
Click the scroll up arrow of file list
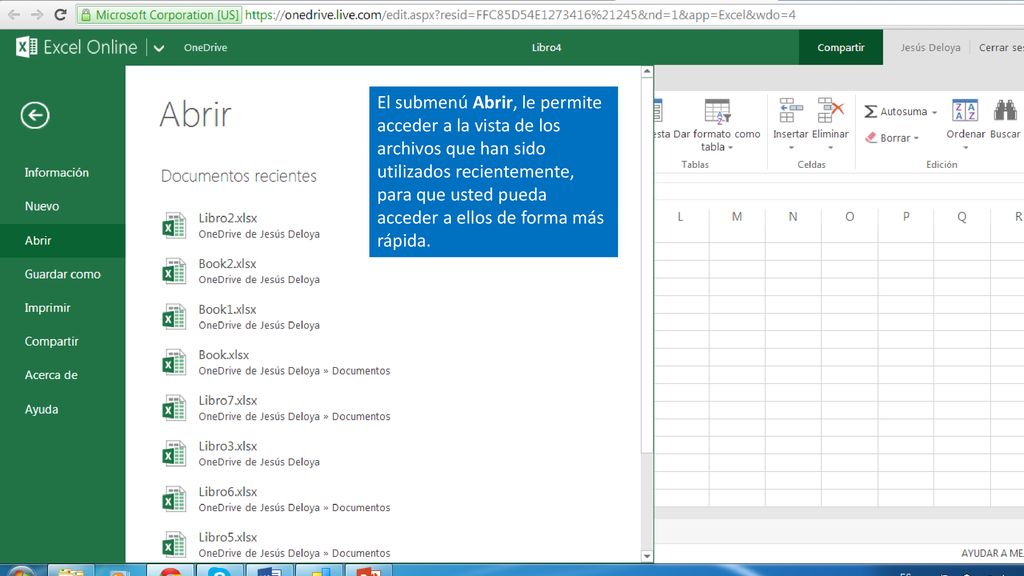click(647, 71)
